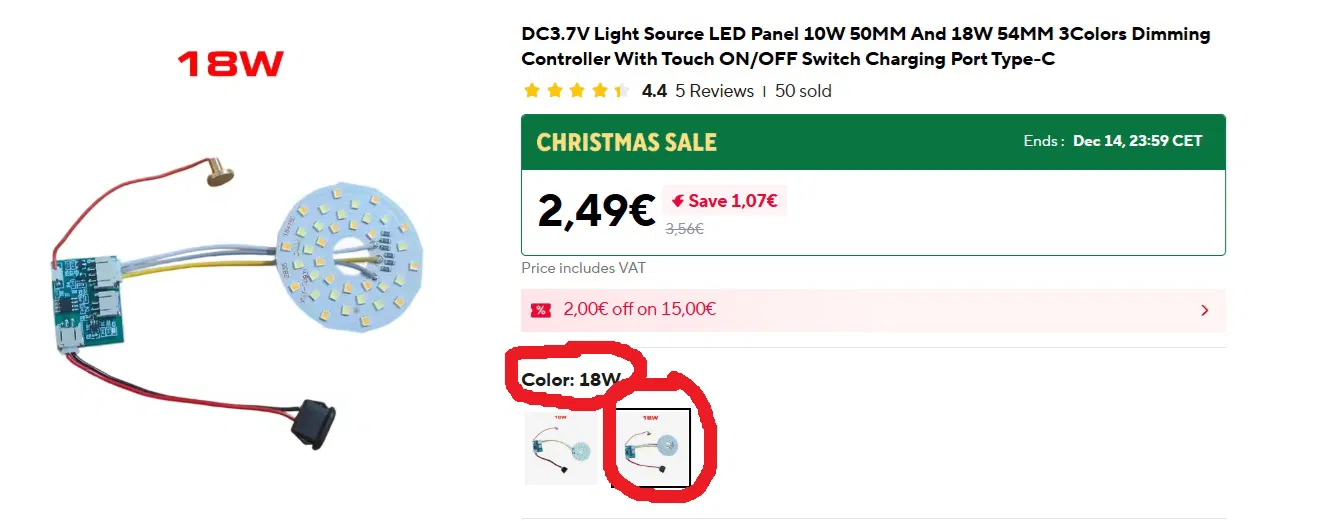Image resolution: width=1332 pixels, height=521 pixels.
Task: Open the 5 Reviews link
Action: (714, 91)
